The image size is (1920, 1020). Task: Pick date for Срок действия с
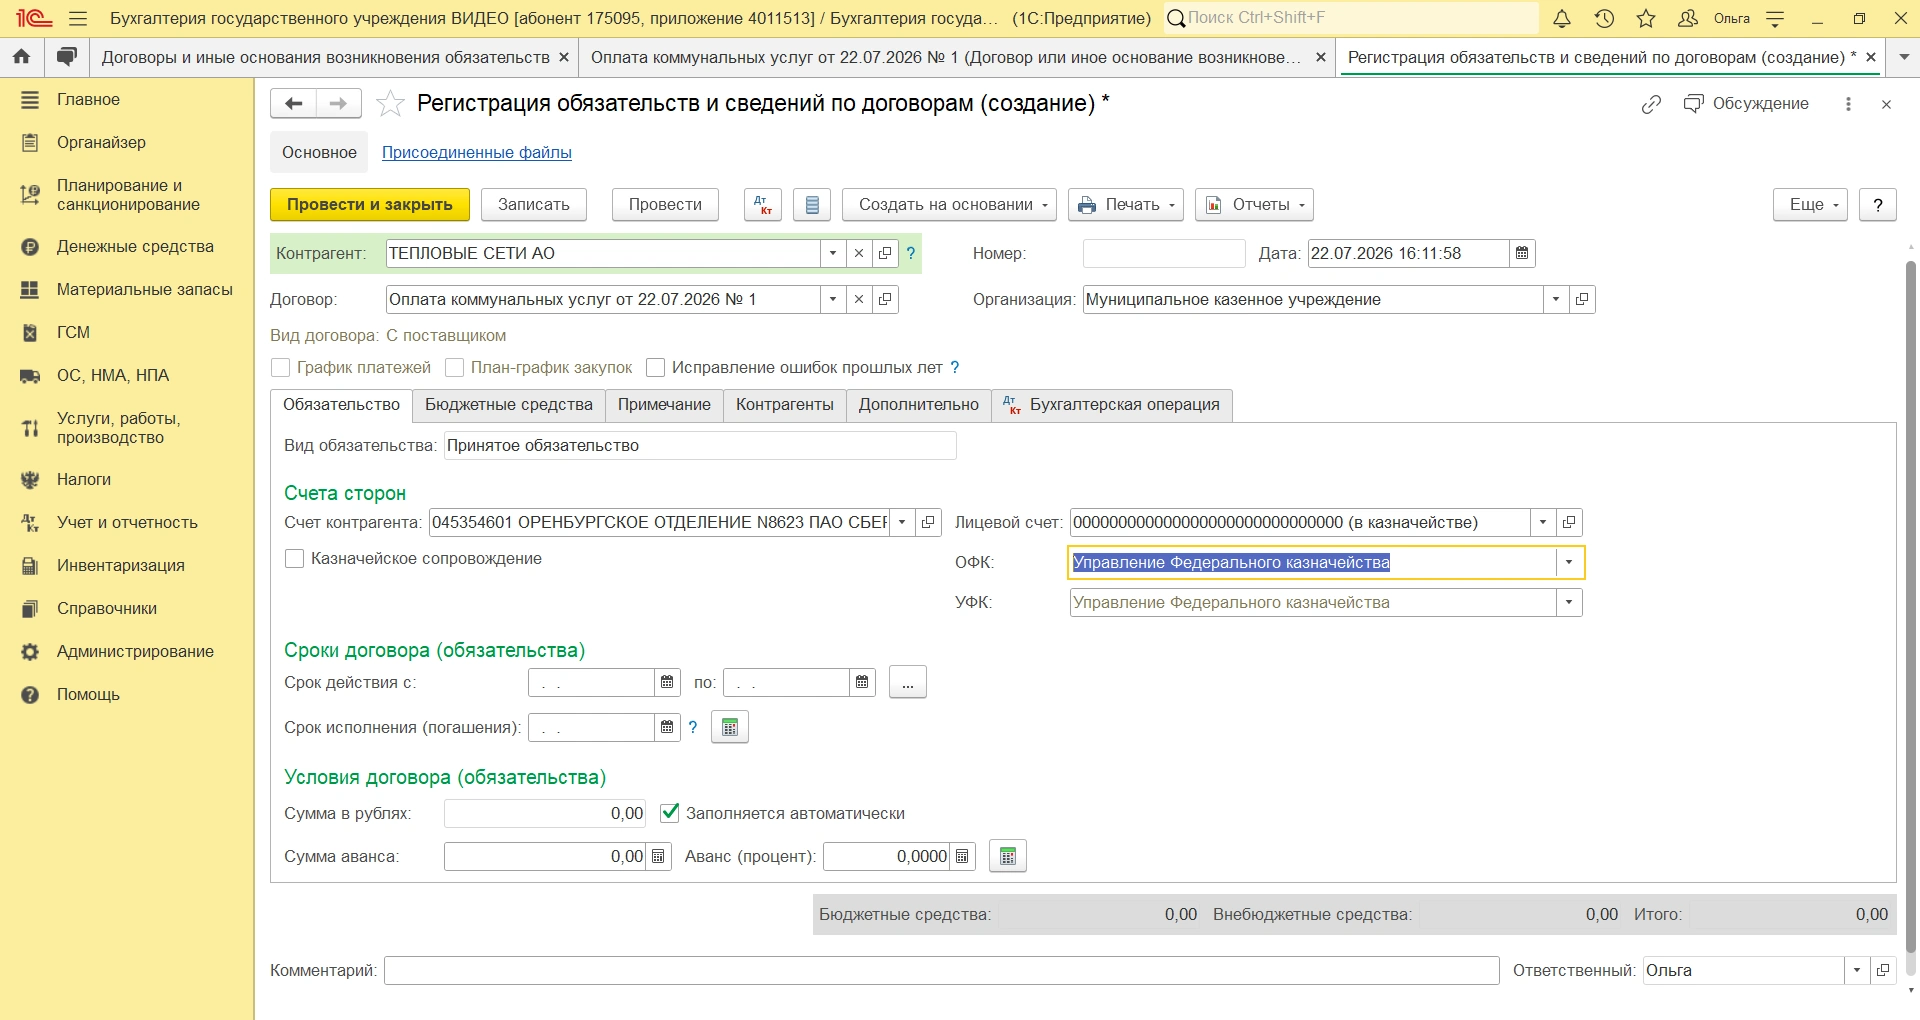point(667,682)
